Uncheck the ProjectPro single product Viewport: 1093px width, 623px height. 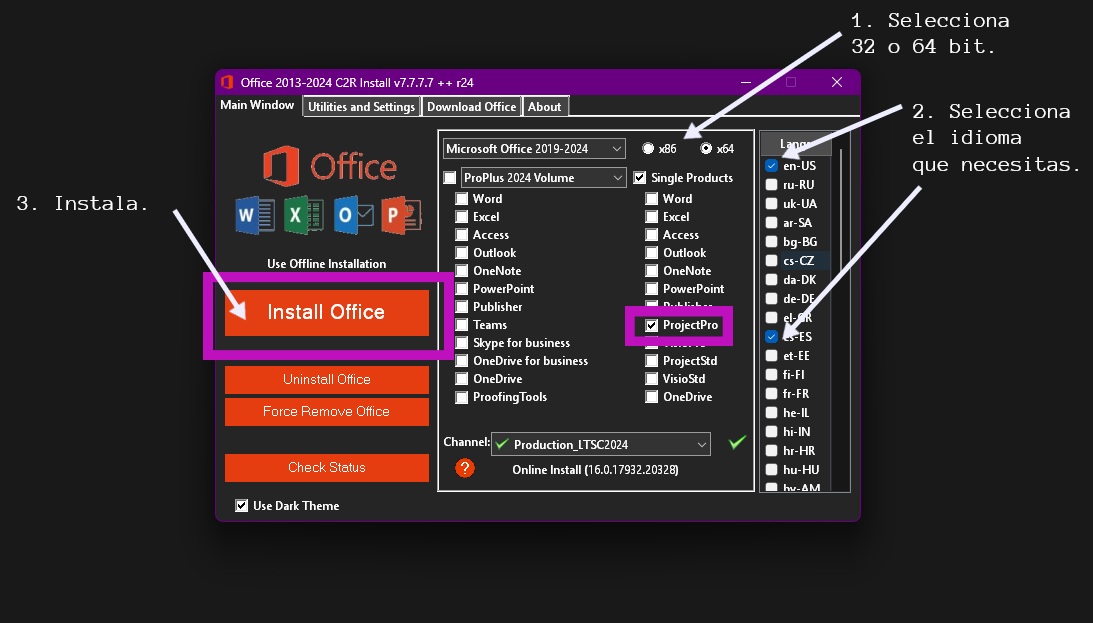click(651, 325)
